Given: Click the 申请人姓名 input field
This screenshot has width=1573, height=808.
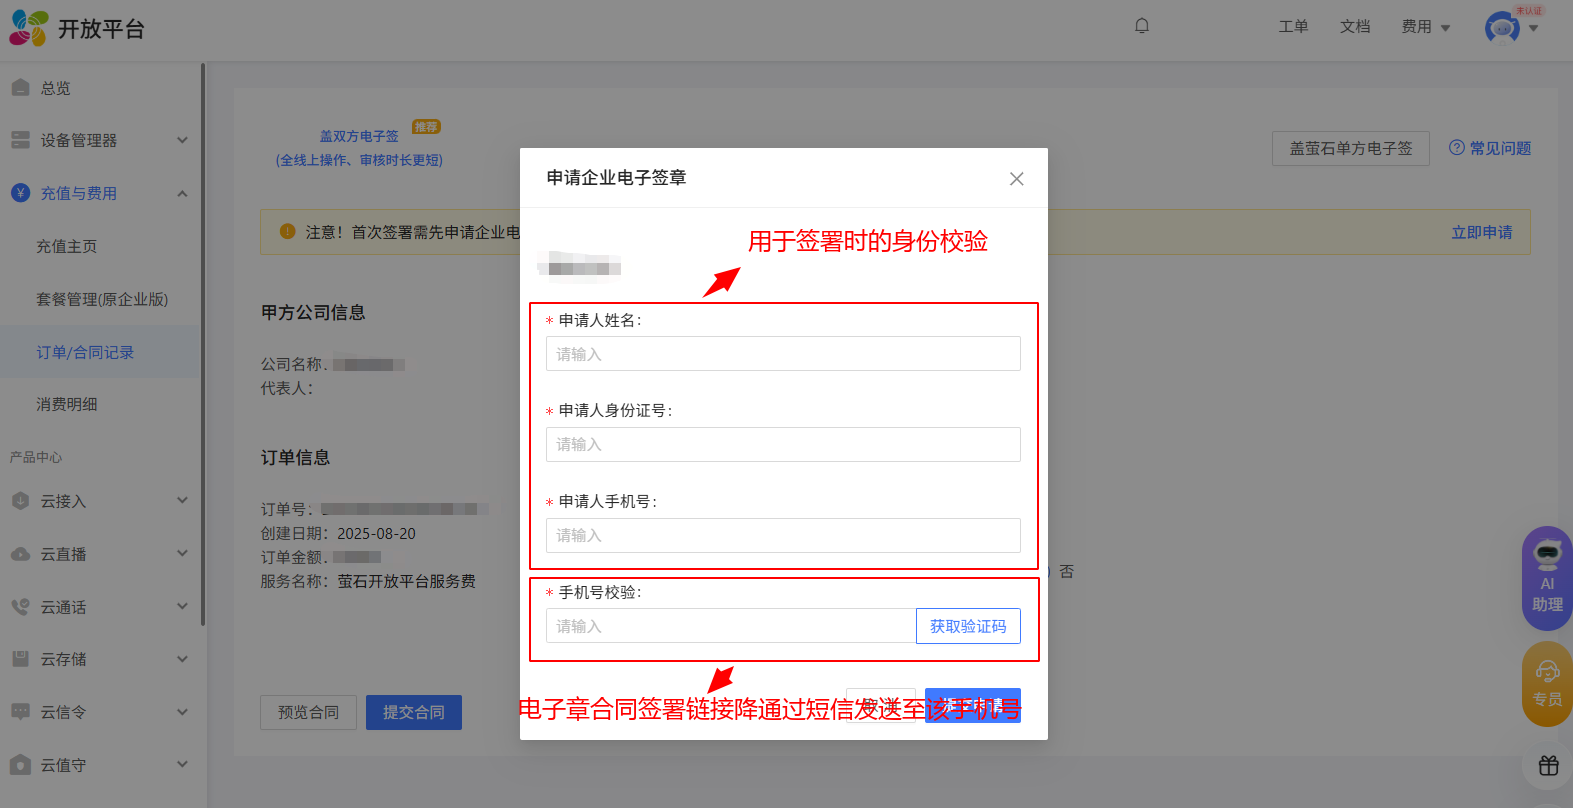Looking at the screenshot, I should point(782,354).
